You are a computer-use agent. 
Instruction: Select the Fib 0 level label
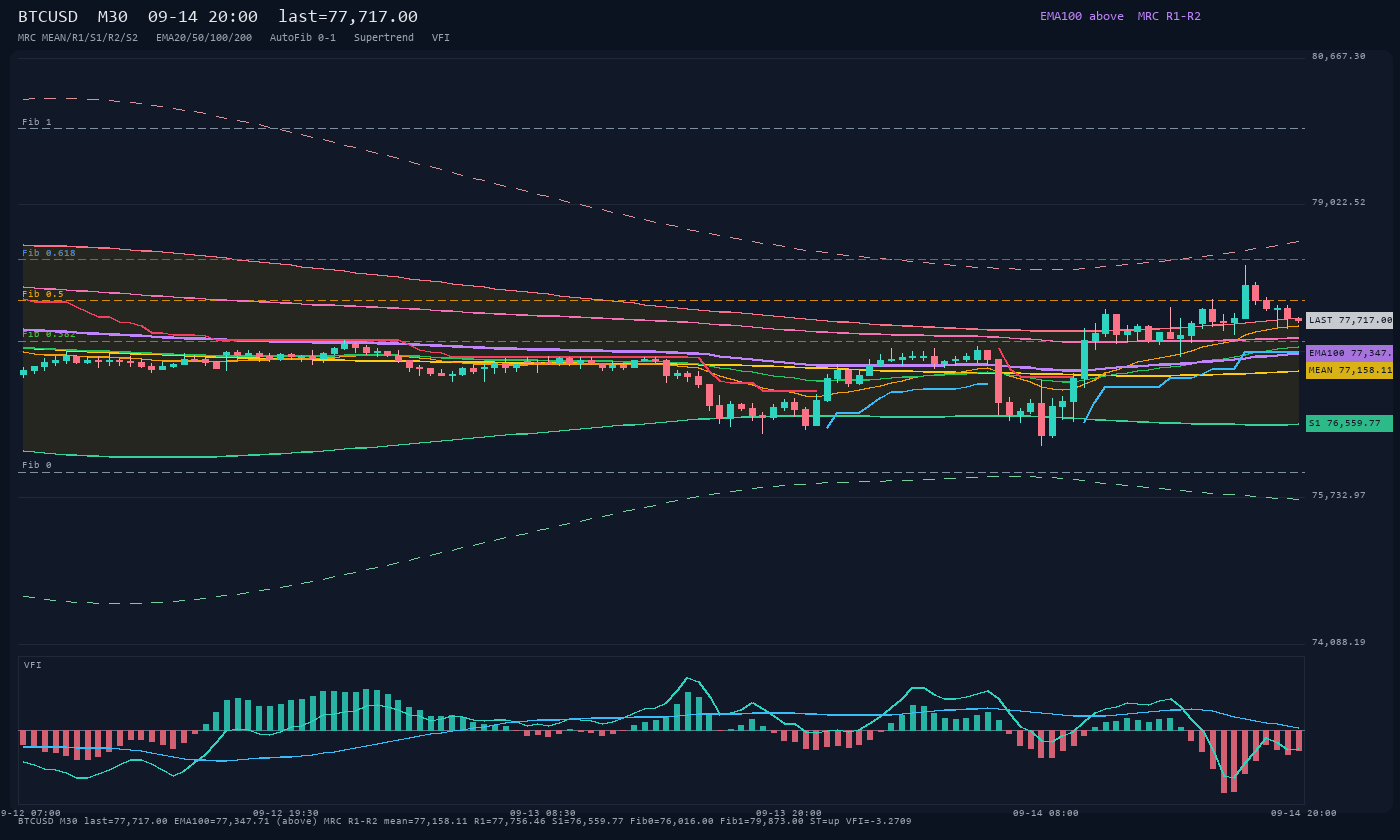tap(37, 465)
